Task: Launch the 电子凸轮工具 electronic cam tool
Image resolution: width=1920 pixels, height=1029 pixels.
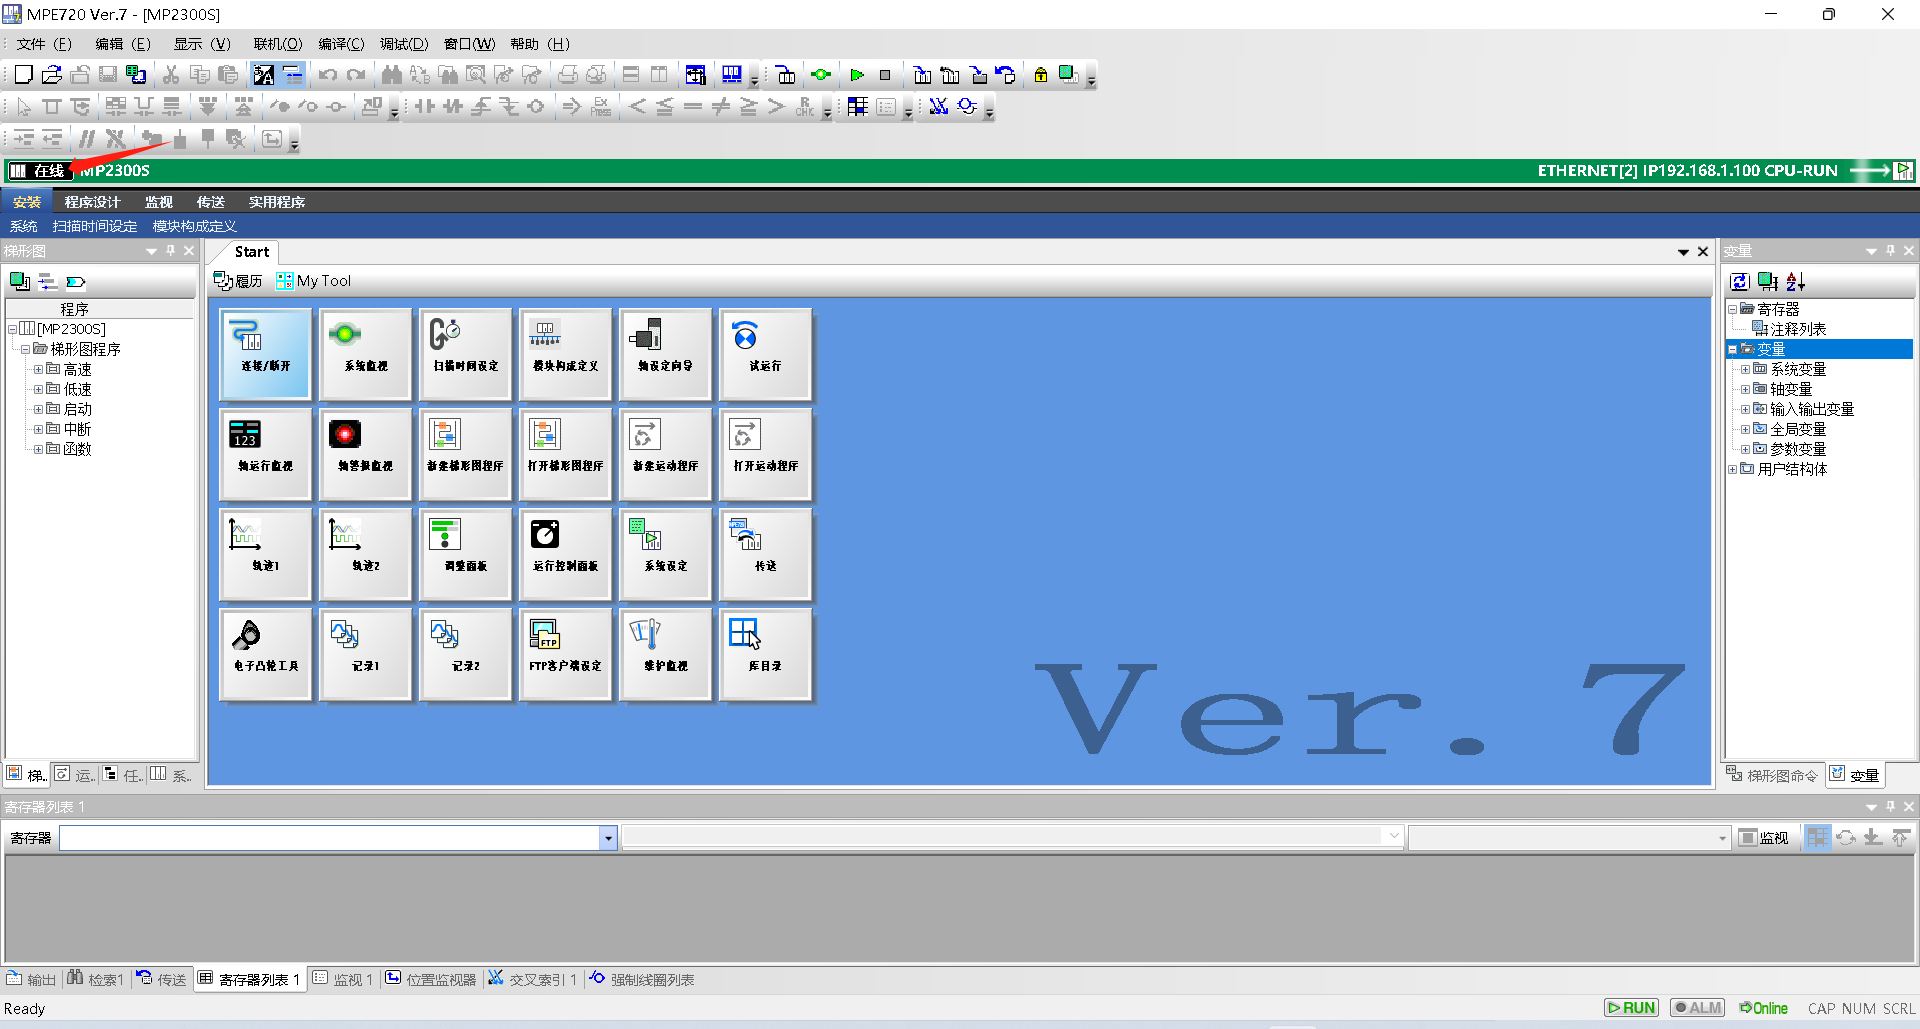Action: pos(265,654)
